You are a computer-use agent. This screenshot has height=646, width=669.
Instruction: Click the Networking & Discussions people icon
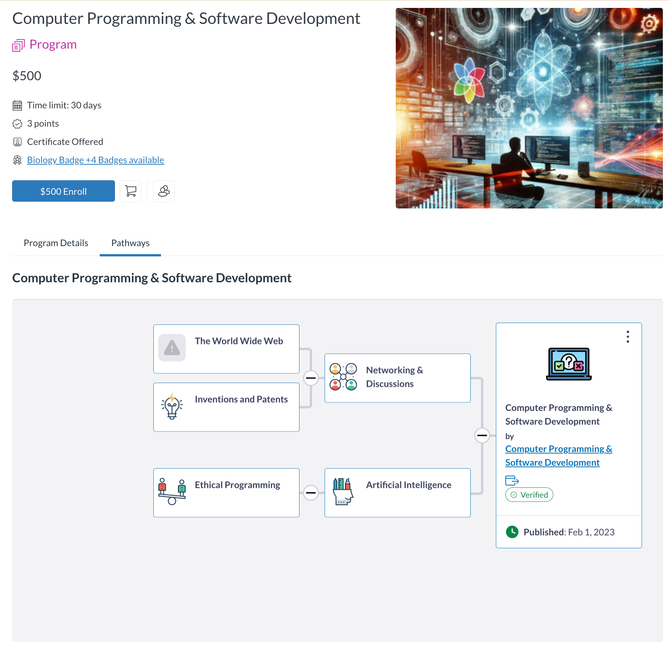click(343, 377)
